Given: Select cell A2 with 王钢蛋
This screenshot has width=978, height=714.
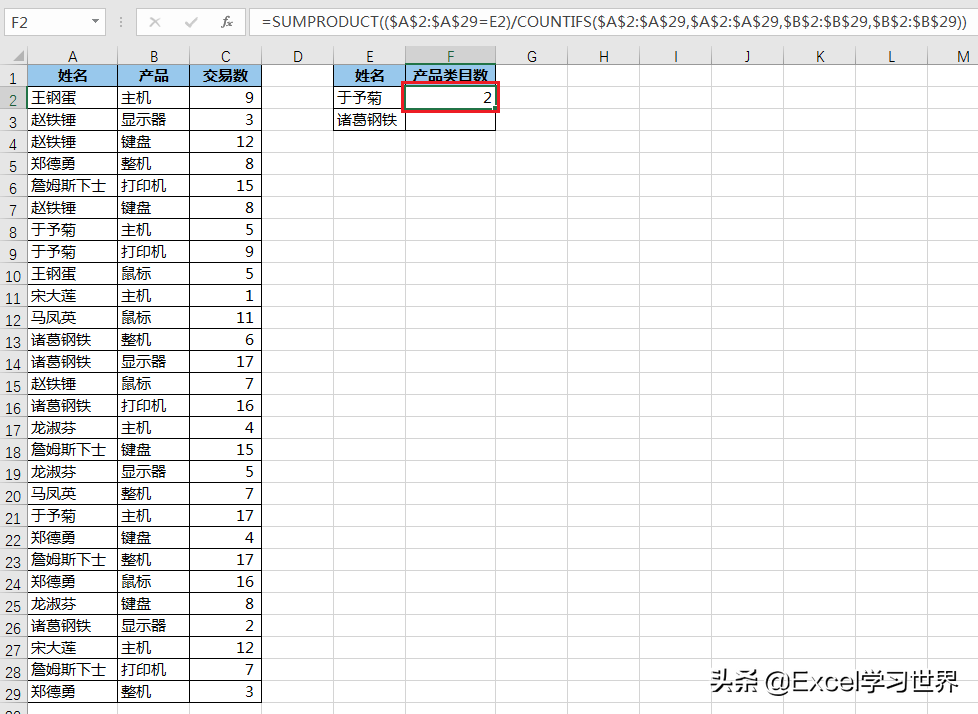Looking at the screenshot, I should 72,97.
